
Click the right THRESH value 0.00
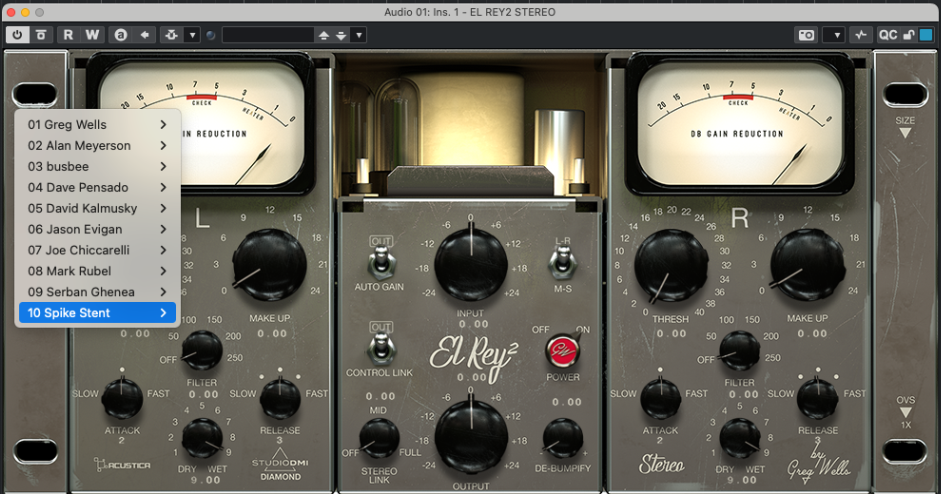pyautogui.click(x=671, y=334)
